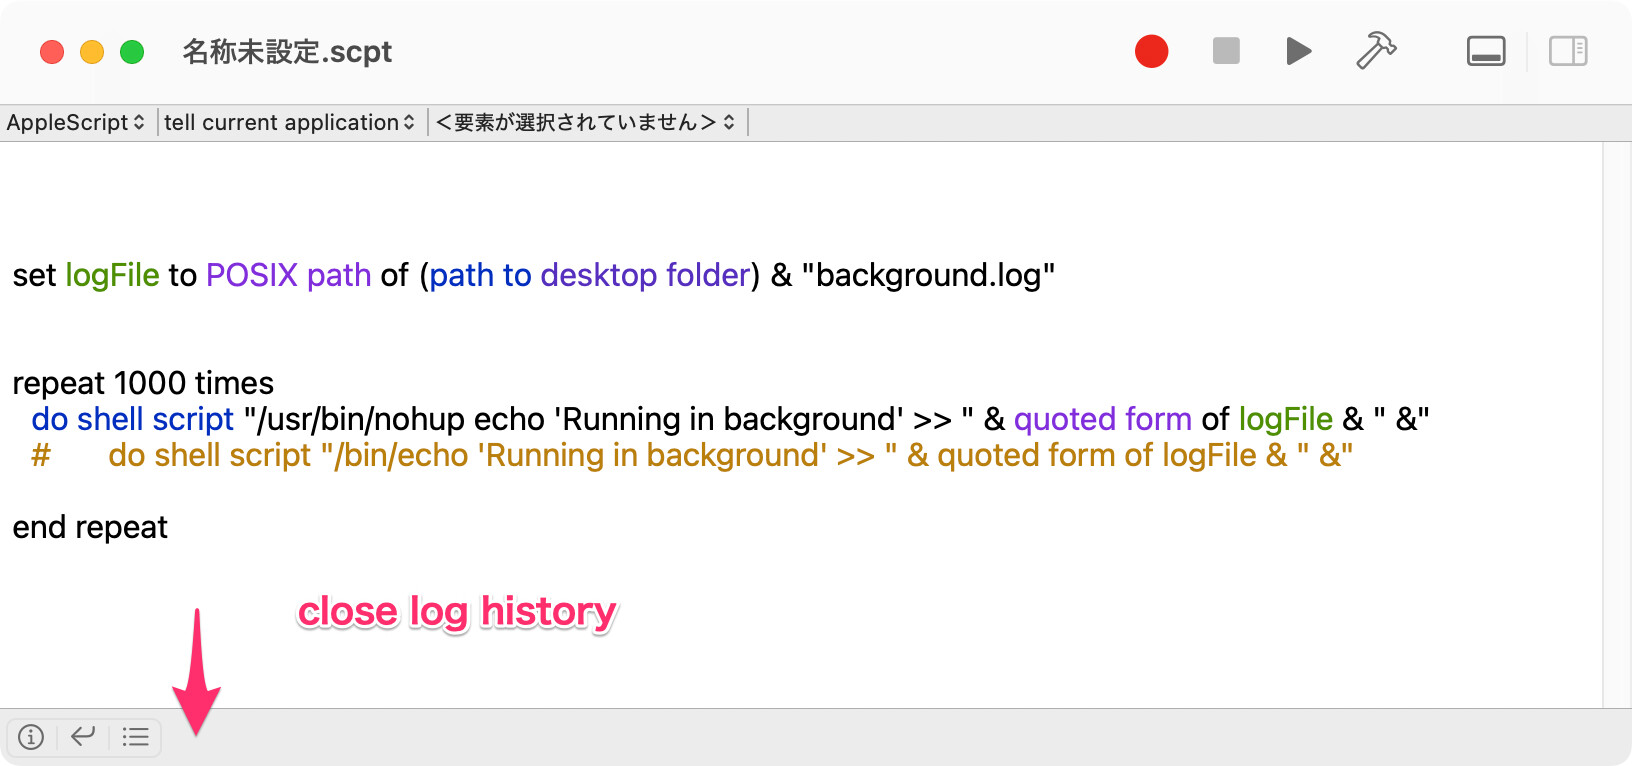Zoom the window with the green button
The height and width of the screenshot is (766, 1632).
pyautogui.click(x=132, y=52)
